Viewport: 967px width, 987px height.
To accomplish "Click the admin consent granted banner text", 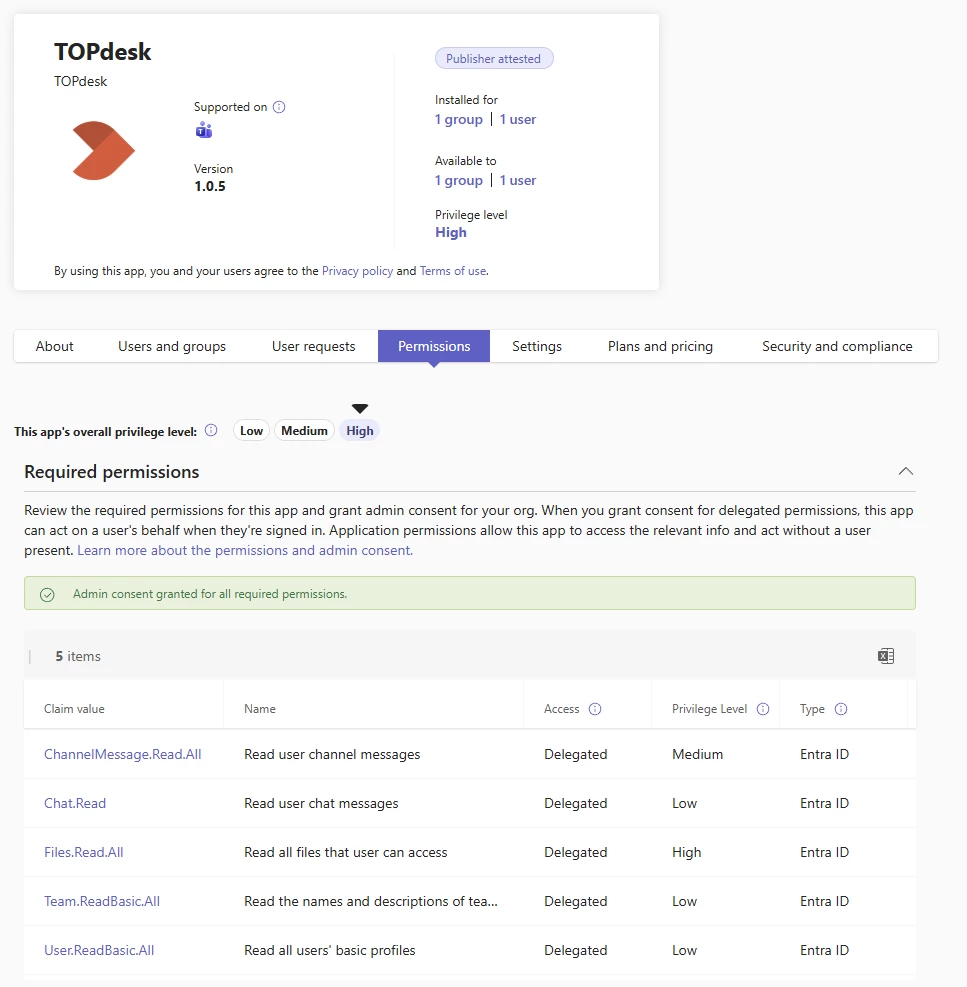I will point(210,594).
